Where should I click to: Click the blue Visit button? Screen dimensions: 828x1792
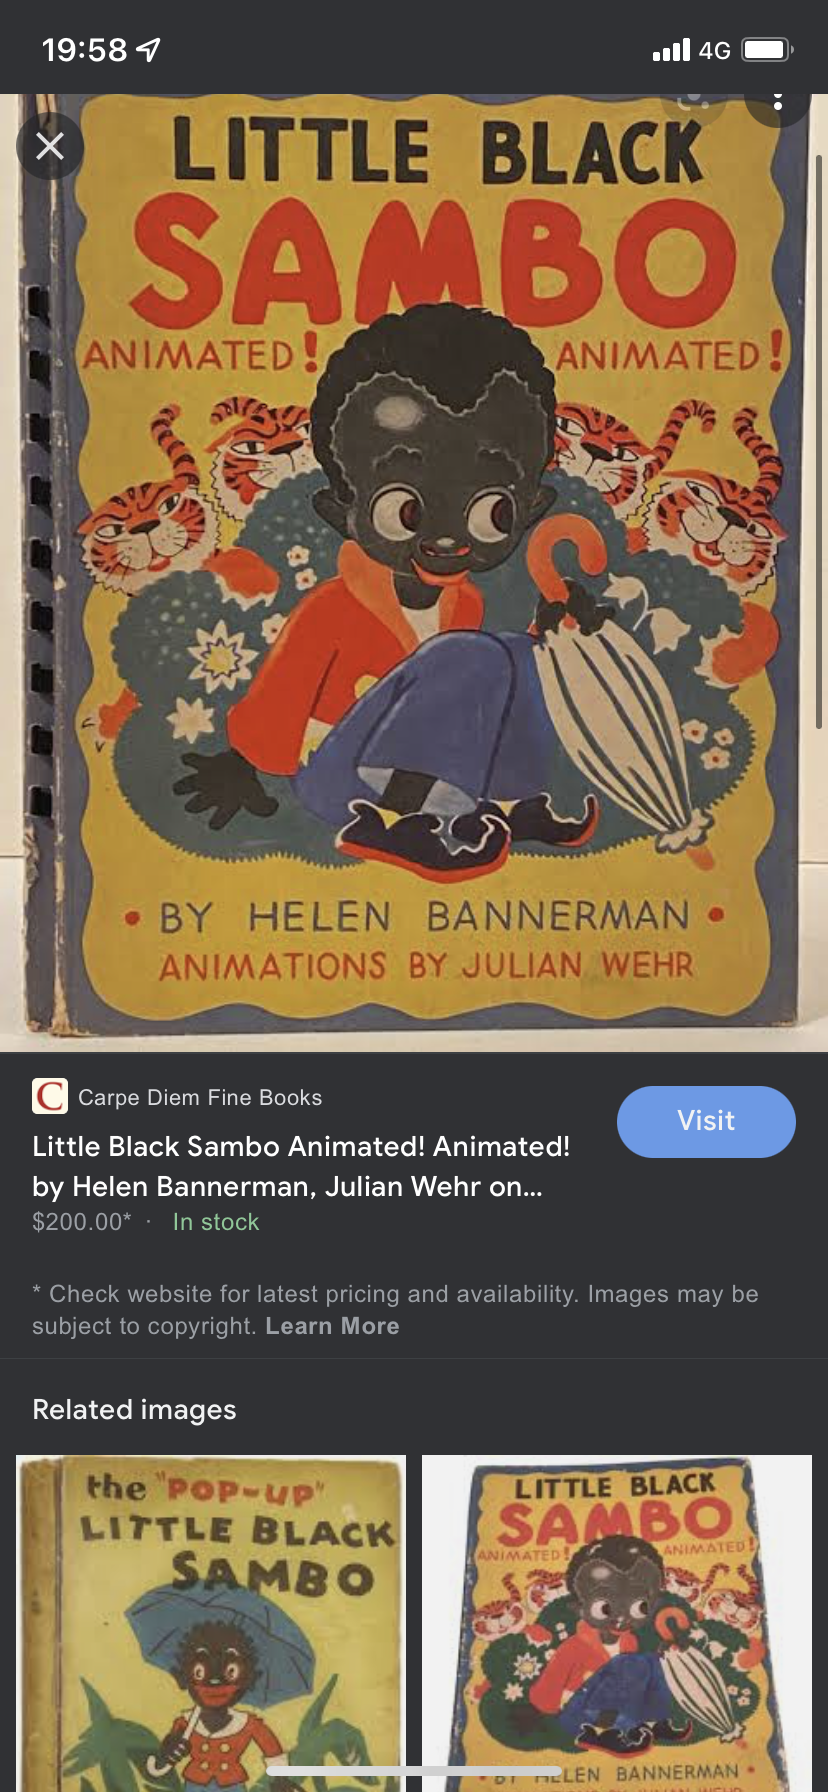point(706,1121)
